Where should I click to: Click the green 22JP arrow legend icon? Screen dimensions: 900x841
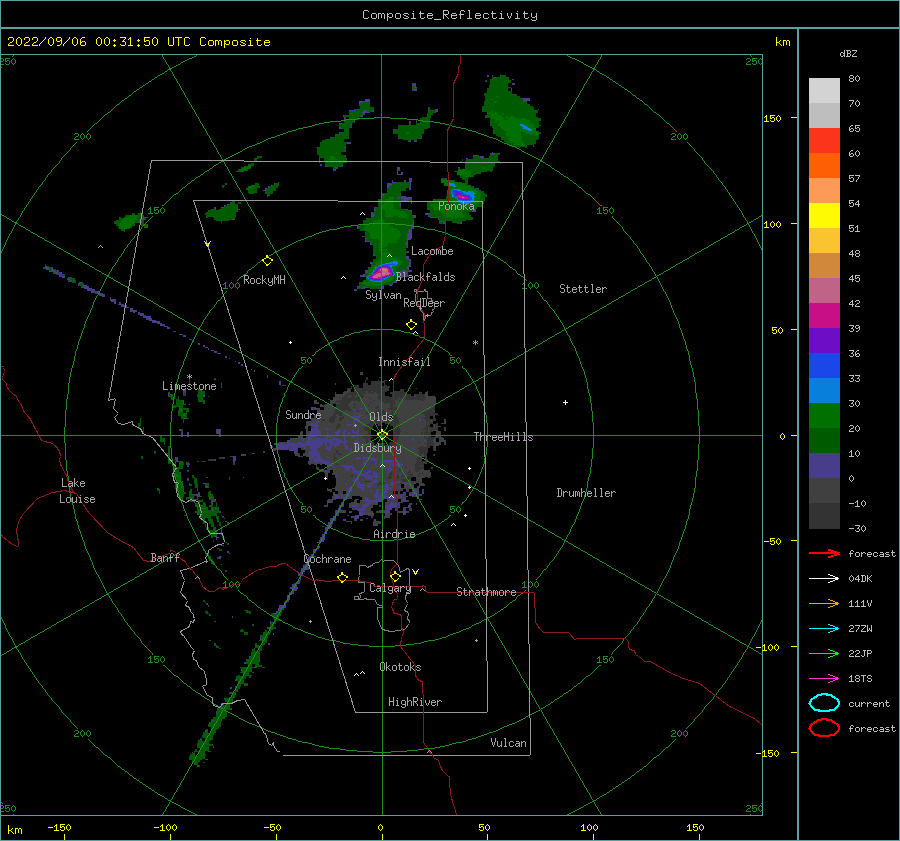[824, 653]
